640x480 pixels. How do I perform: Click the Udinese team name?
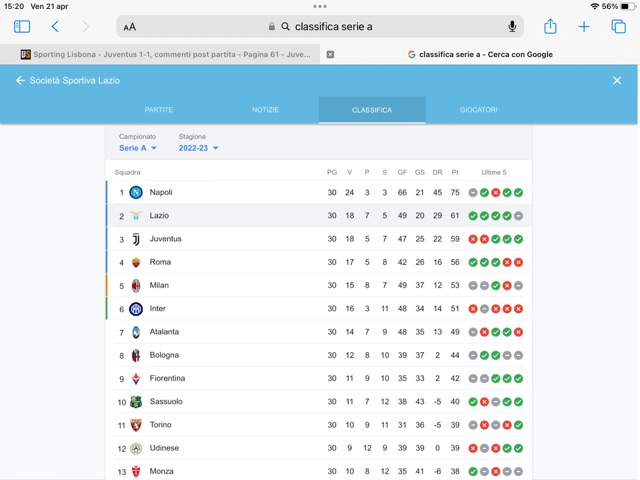tap(164, 448)
